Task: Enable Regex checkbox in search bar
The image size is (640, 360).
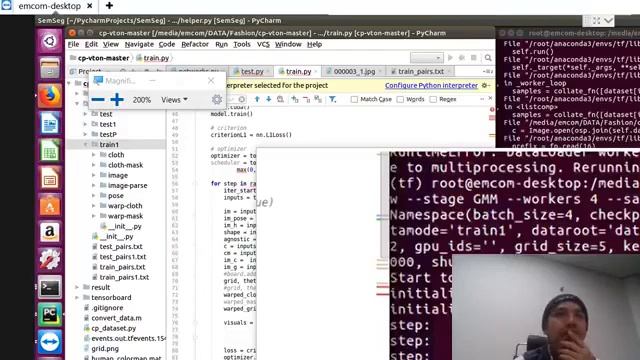Action: pyautogui.click(x=433, y=99)
